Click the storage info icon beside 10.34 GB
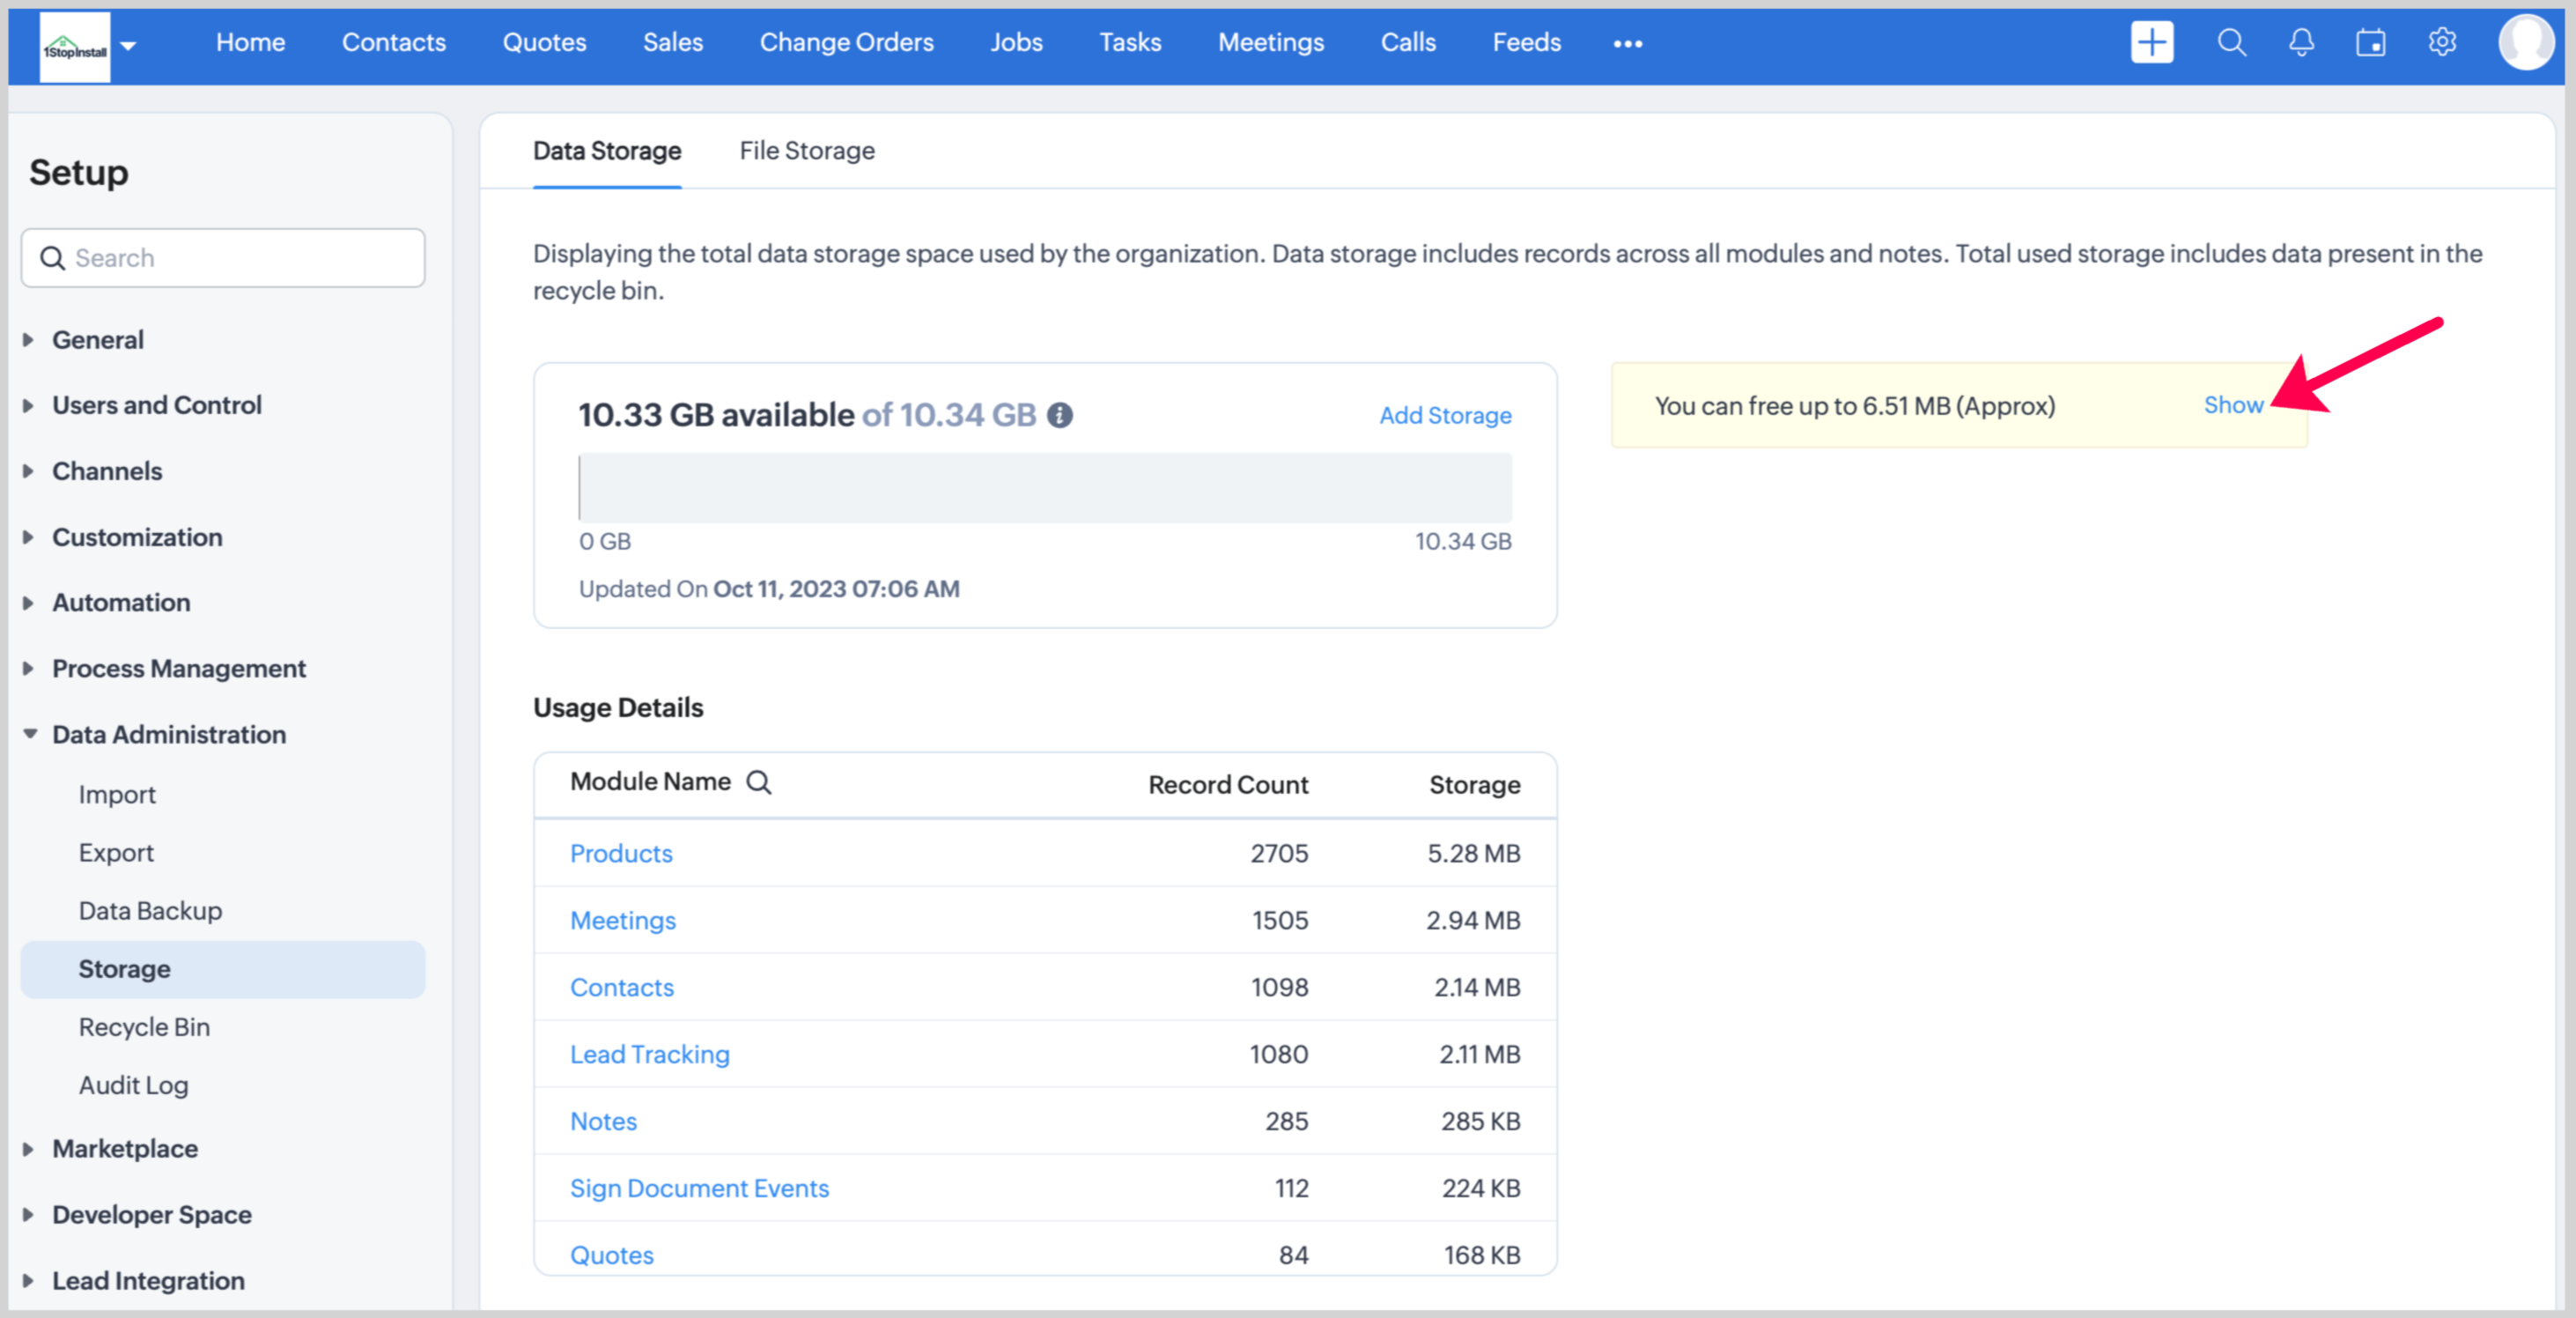The width and height of the screenshot is (2576, 1318). tap(1060, 415)
